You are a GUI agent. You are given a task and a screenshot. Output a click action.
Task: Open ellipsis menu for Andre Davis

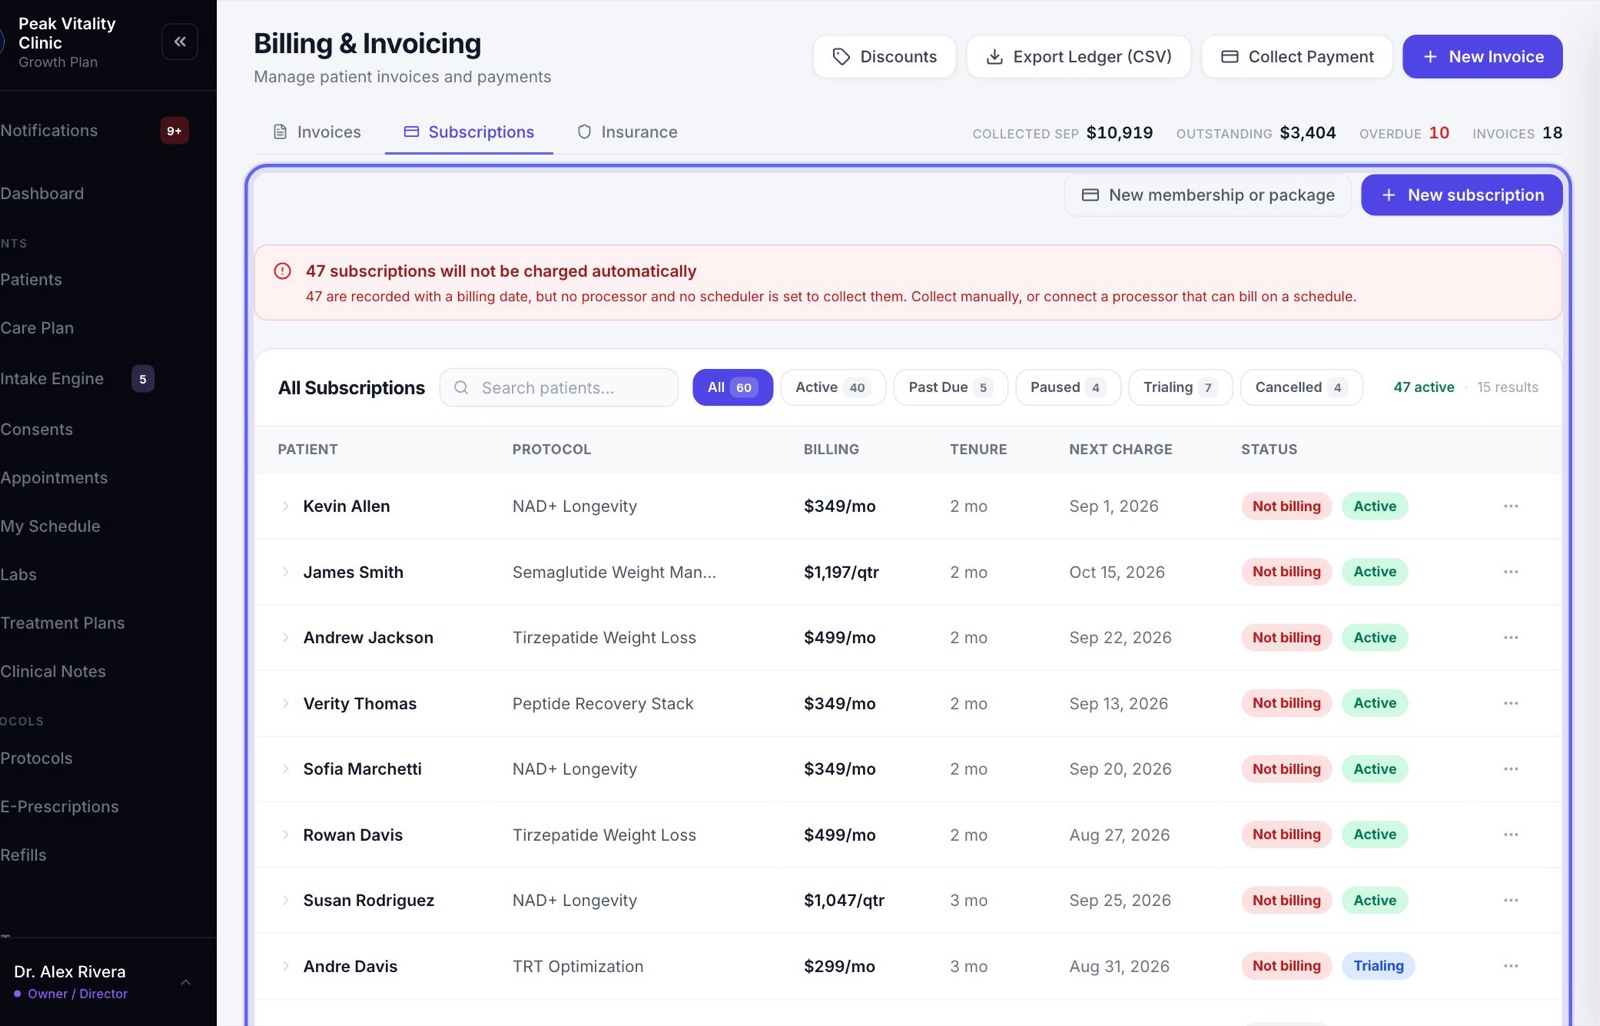1510,966
